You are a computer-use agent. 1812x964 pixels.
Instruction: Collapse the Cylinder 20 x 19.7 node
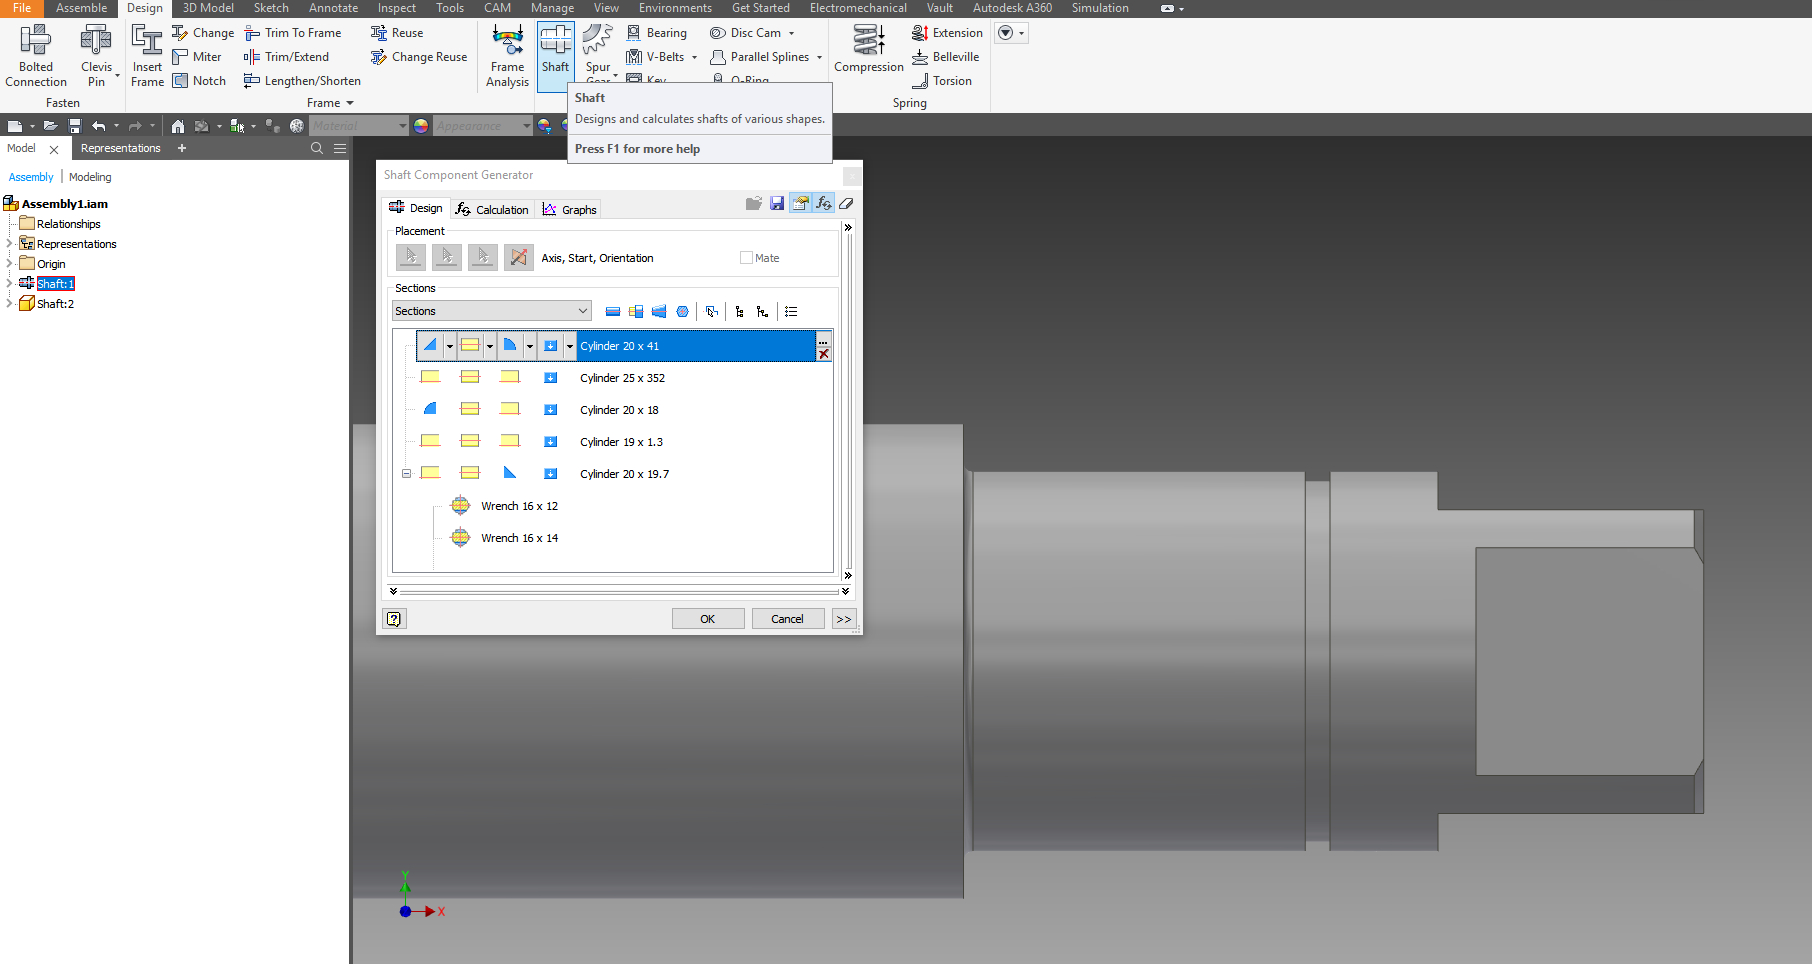(x=407, y=473)
